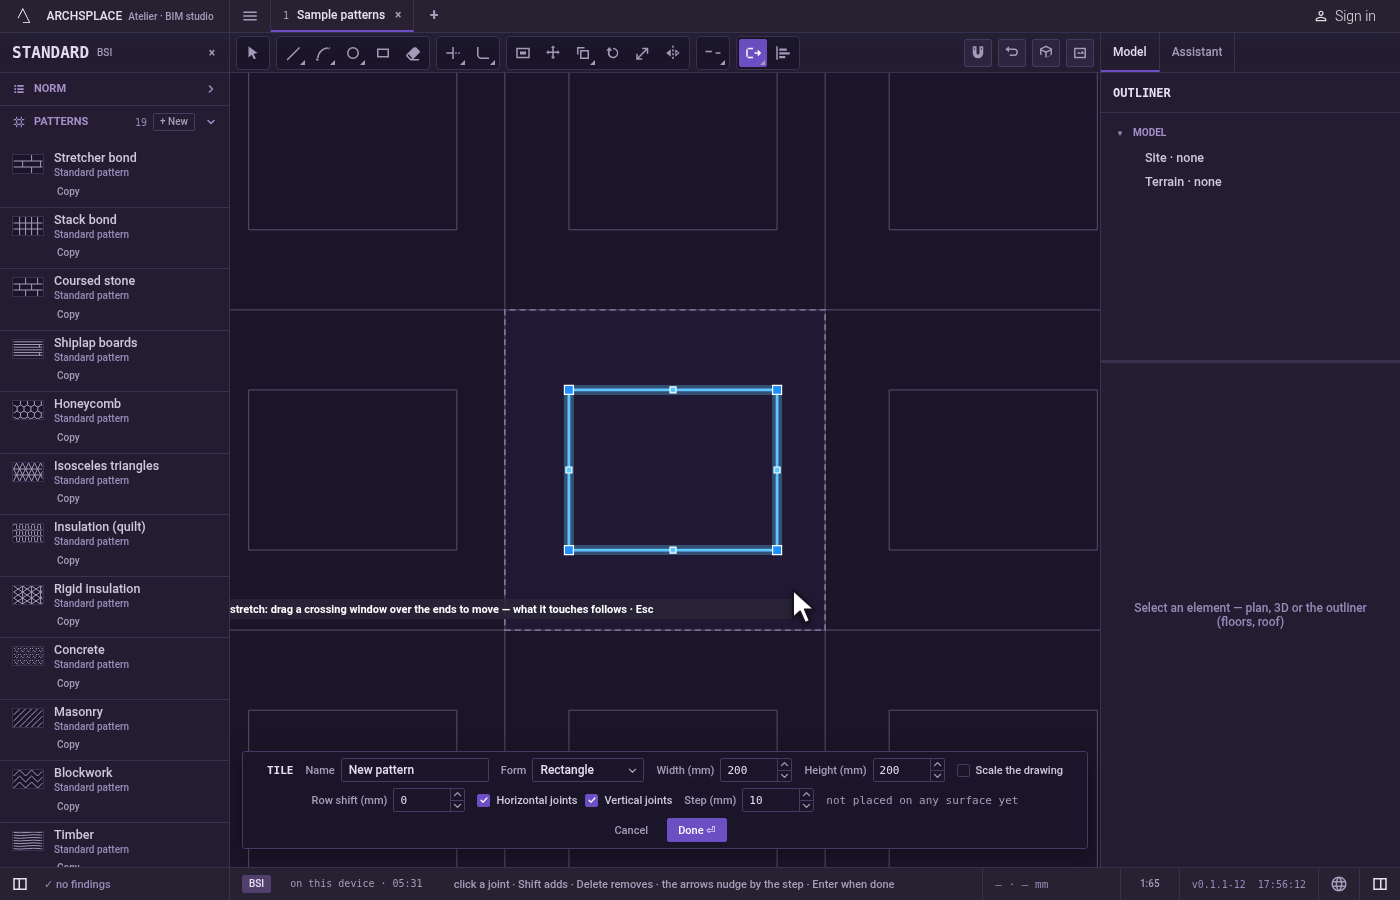
Task: Click the Copy/duplicate tool icon
Action: 583,53
